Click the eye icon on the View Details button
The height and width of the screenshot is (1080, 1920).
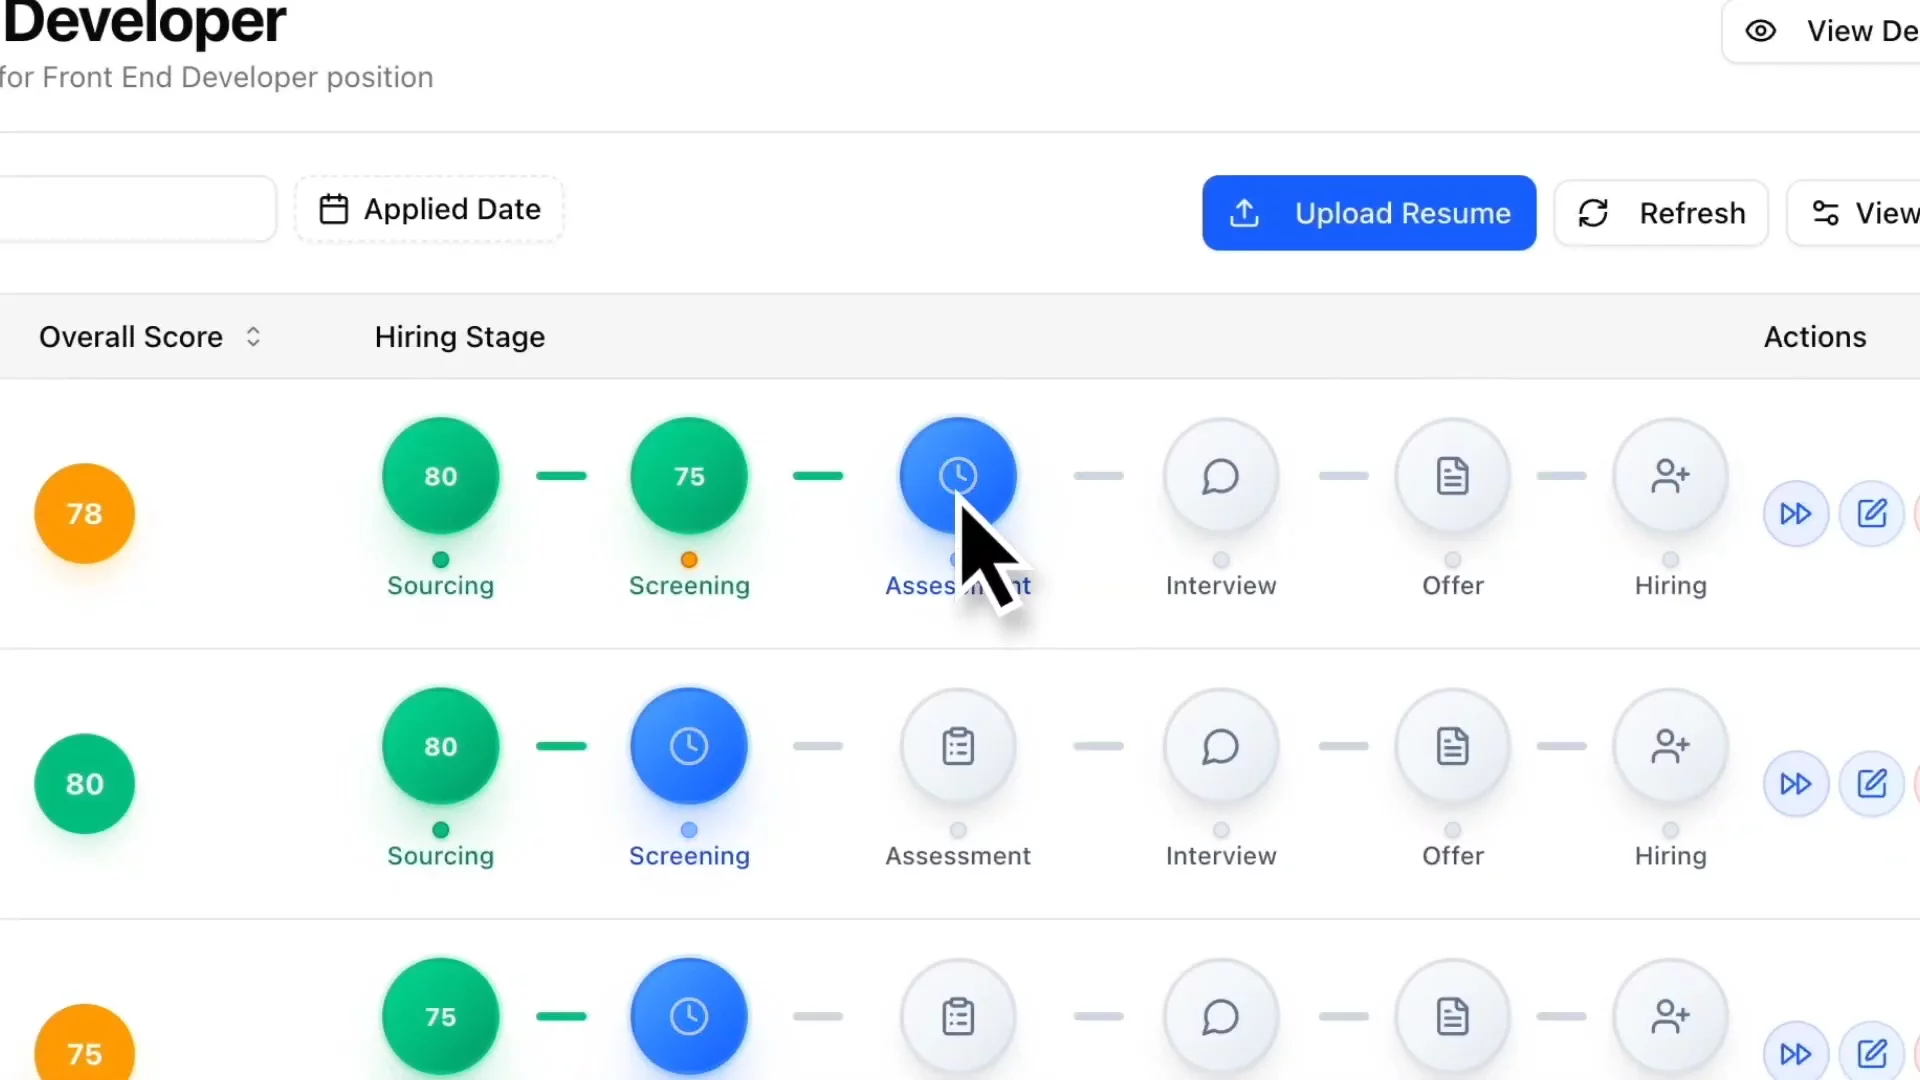pos(1760,31)
